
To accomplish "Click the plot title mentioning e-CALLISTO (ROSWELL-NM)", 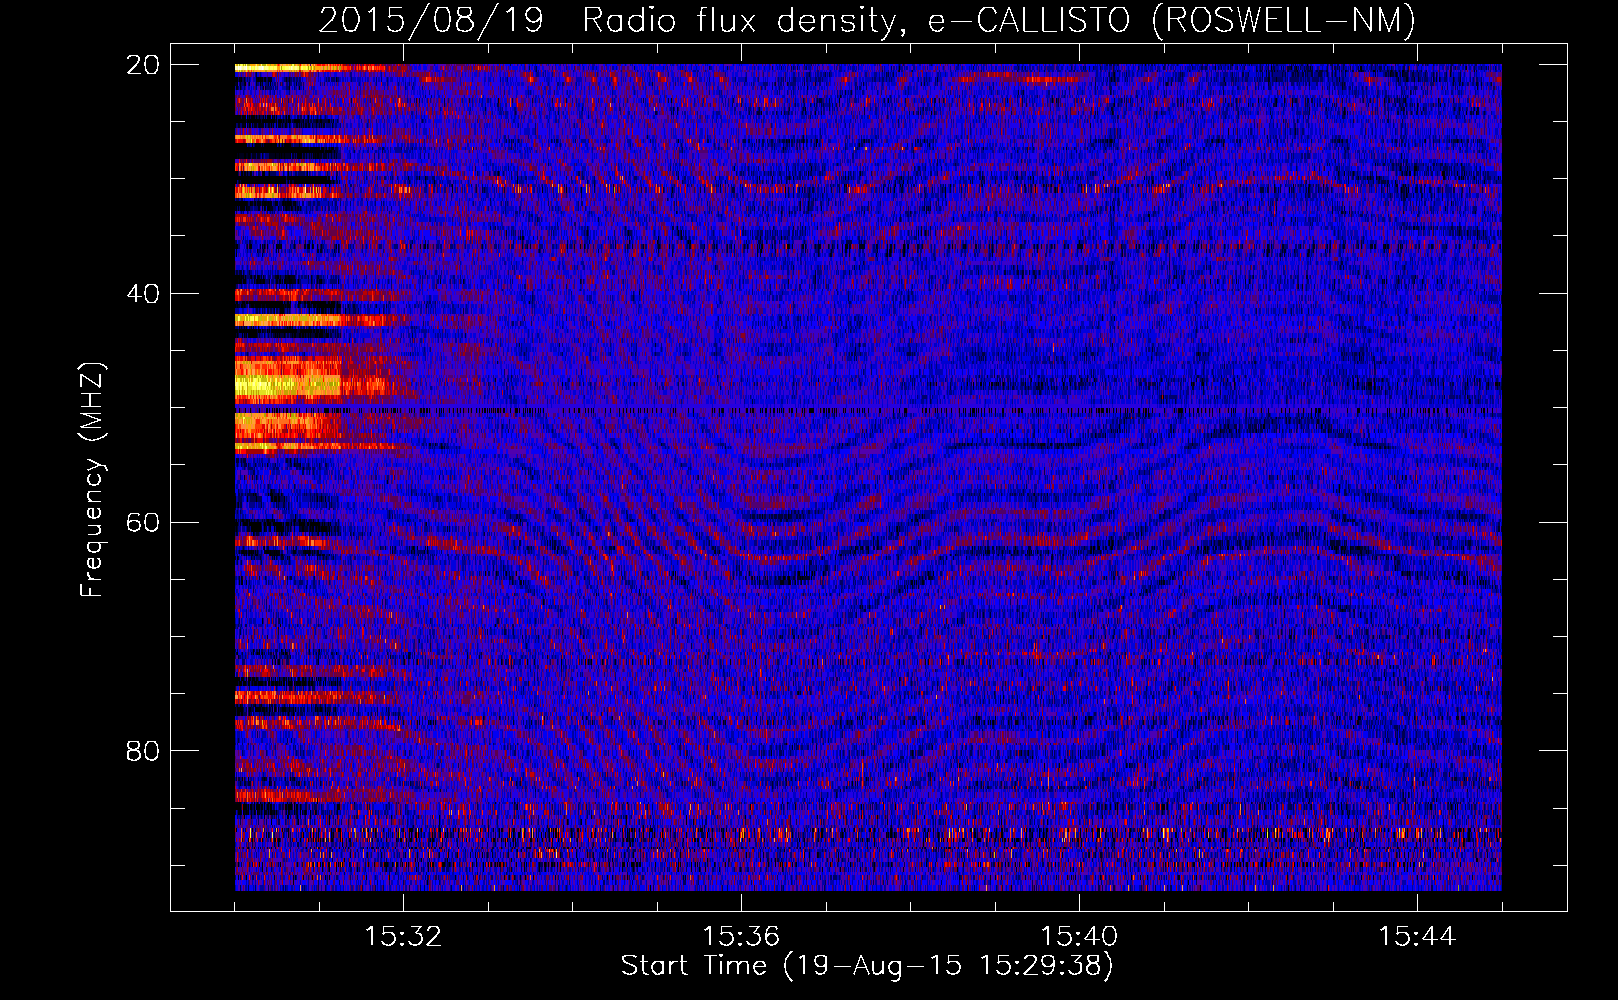I will 867,20.
